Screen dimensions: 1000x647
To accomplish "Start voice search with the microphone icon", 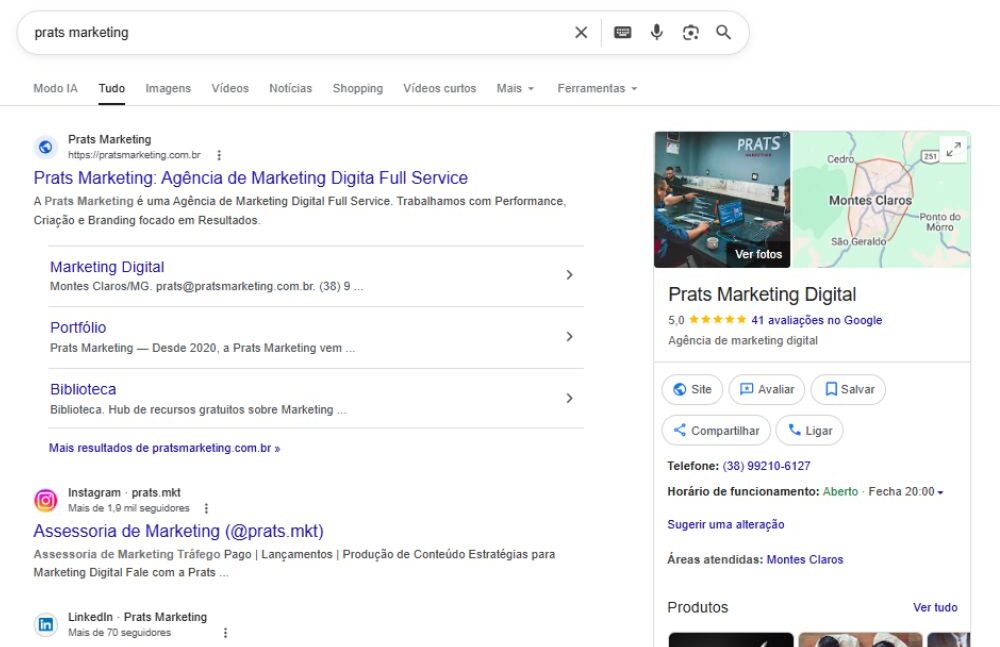I will (656, 33).
